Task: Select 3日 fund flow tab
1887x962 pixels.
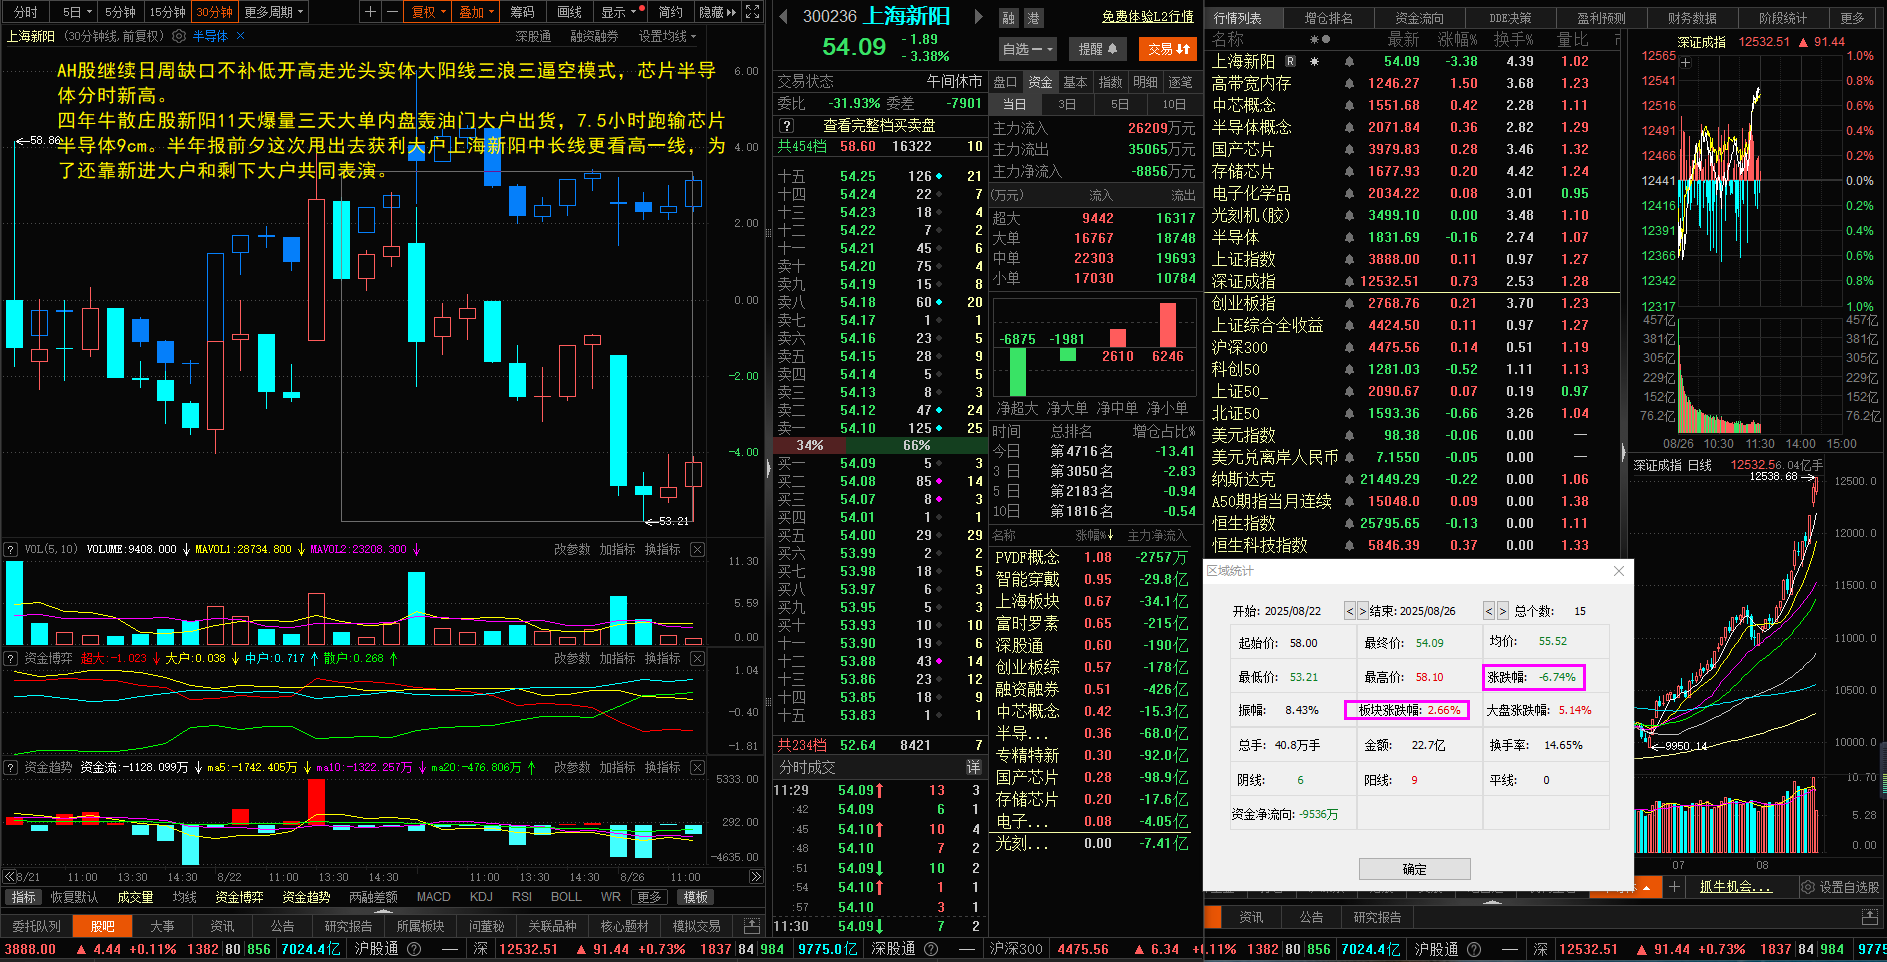Action: (x=1067, y=104)
